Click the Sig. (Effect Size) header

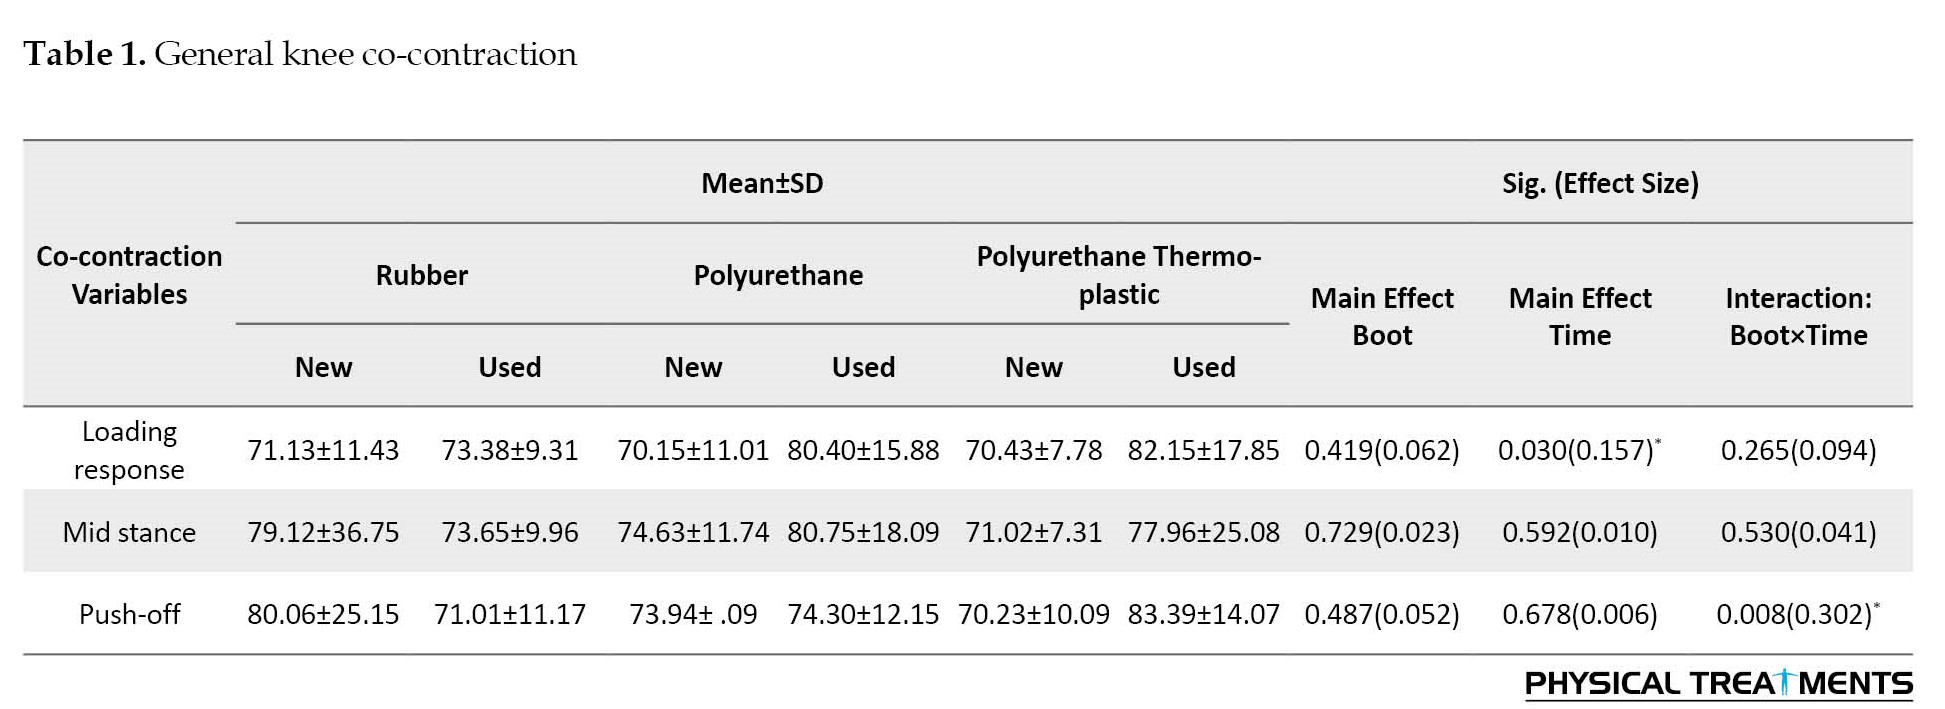pos(1600,183)
